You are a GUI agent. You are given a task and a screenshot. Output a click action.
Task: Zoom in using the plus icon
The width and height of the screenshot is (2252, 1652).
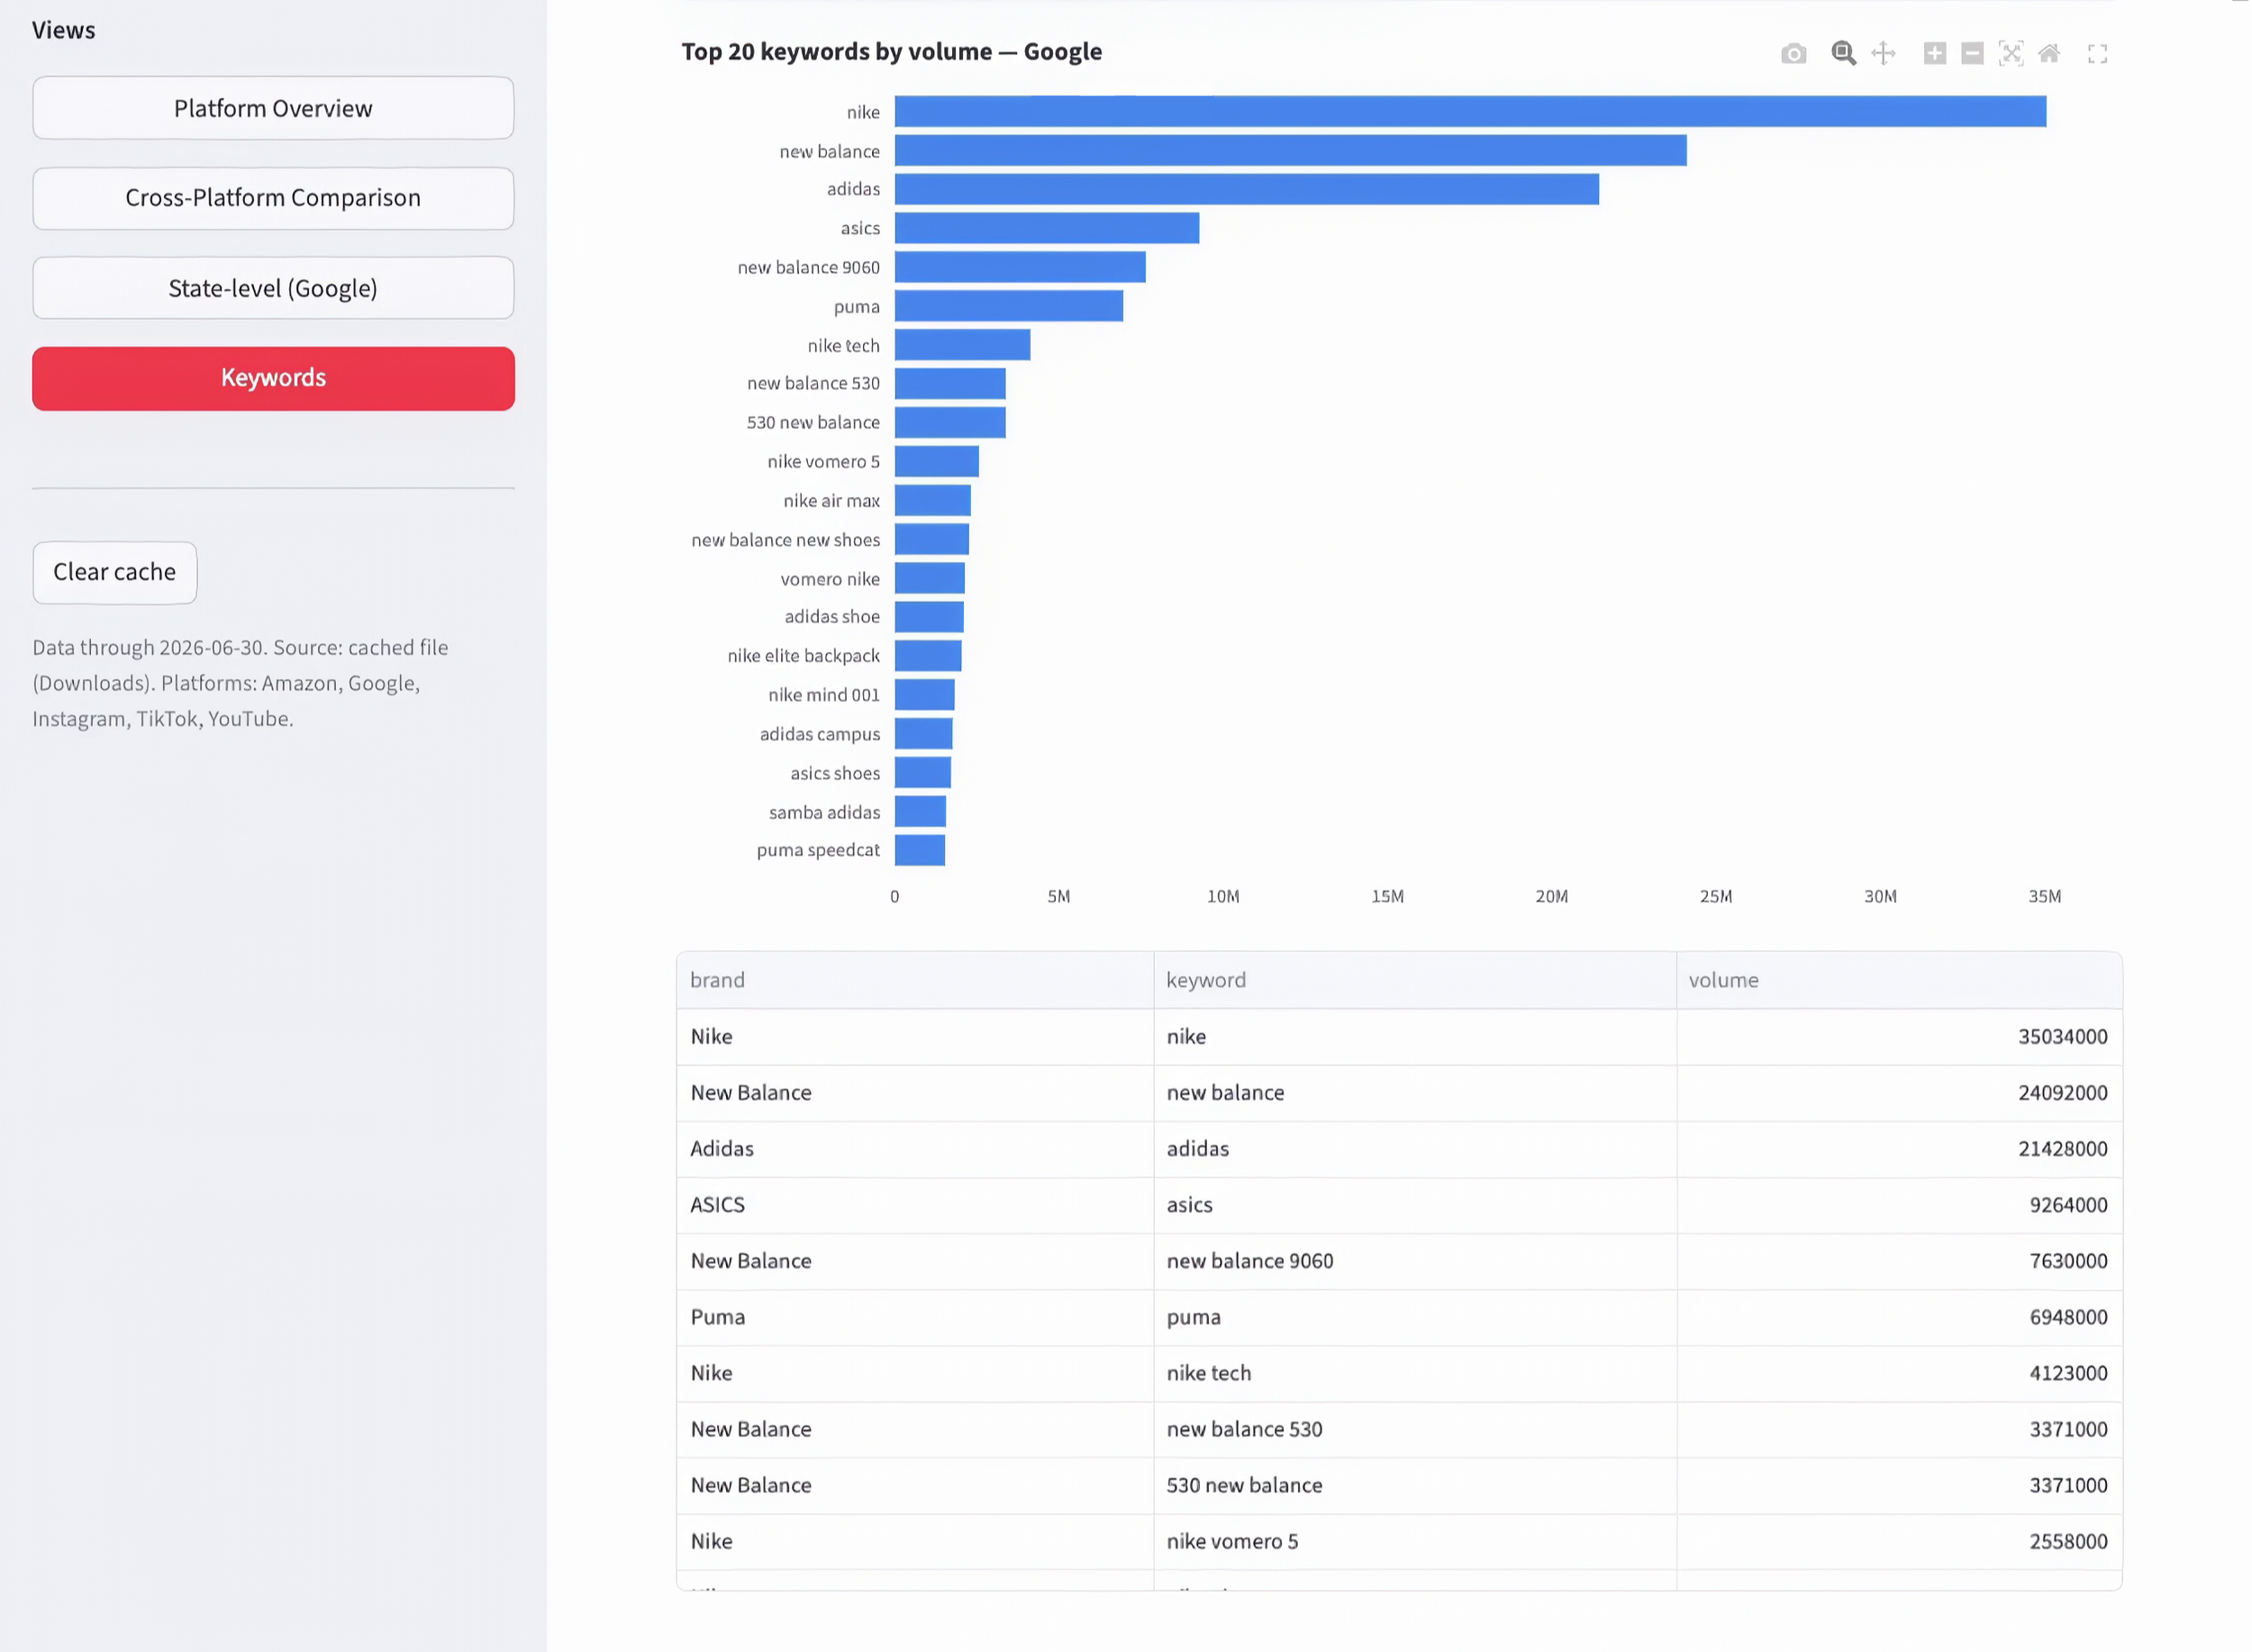(1935, 54)
